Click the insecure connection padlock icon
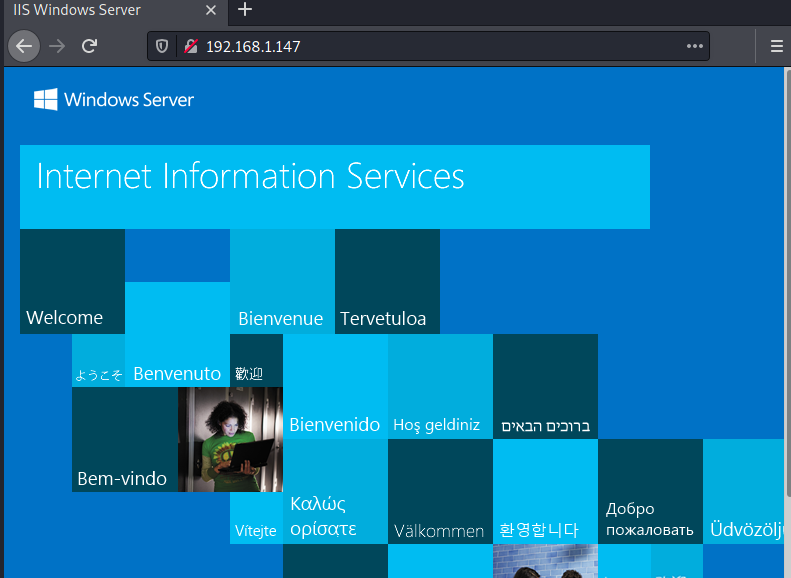This screenshot has height=578, width=791. [191, 46]
